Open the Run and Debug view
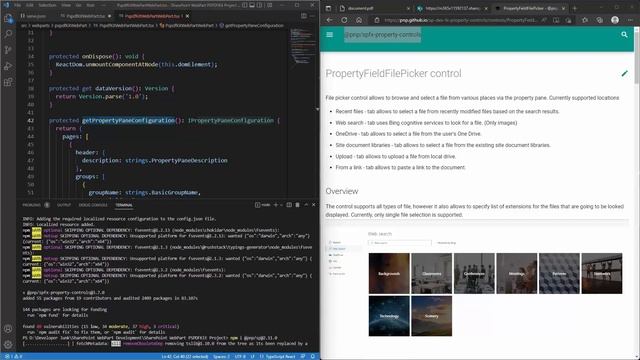Image resolution: width=640 pixels, height=360 pixels. pyautogui.click(x=8, y=66)
